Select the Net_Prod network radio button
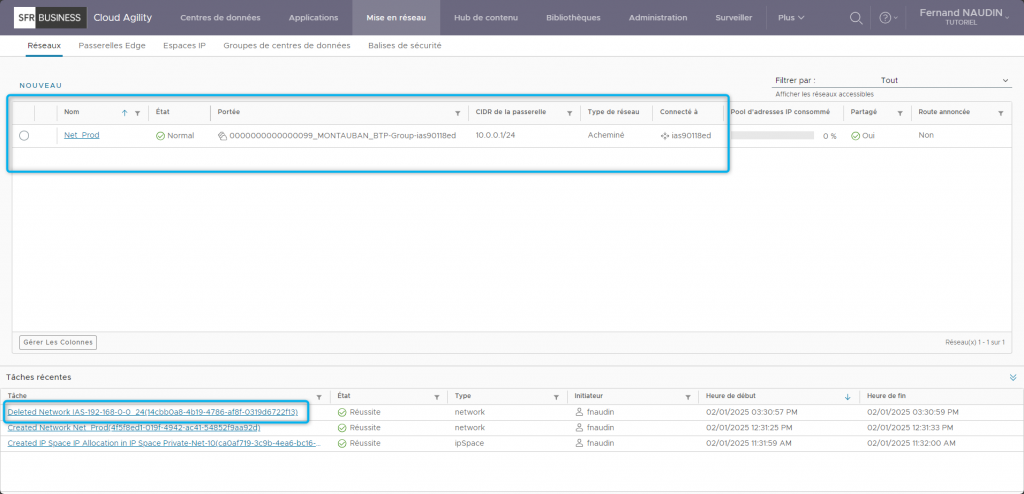This screenshot has height=494, width=1024. [x=24, y=136]
